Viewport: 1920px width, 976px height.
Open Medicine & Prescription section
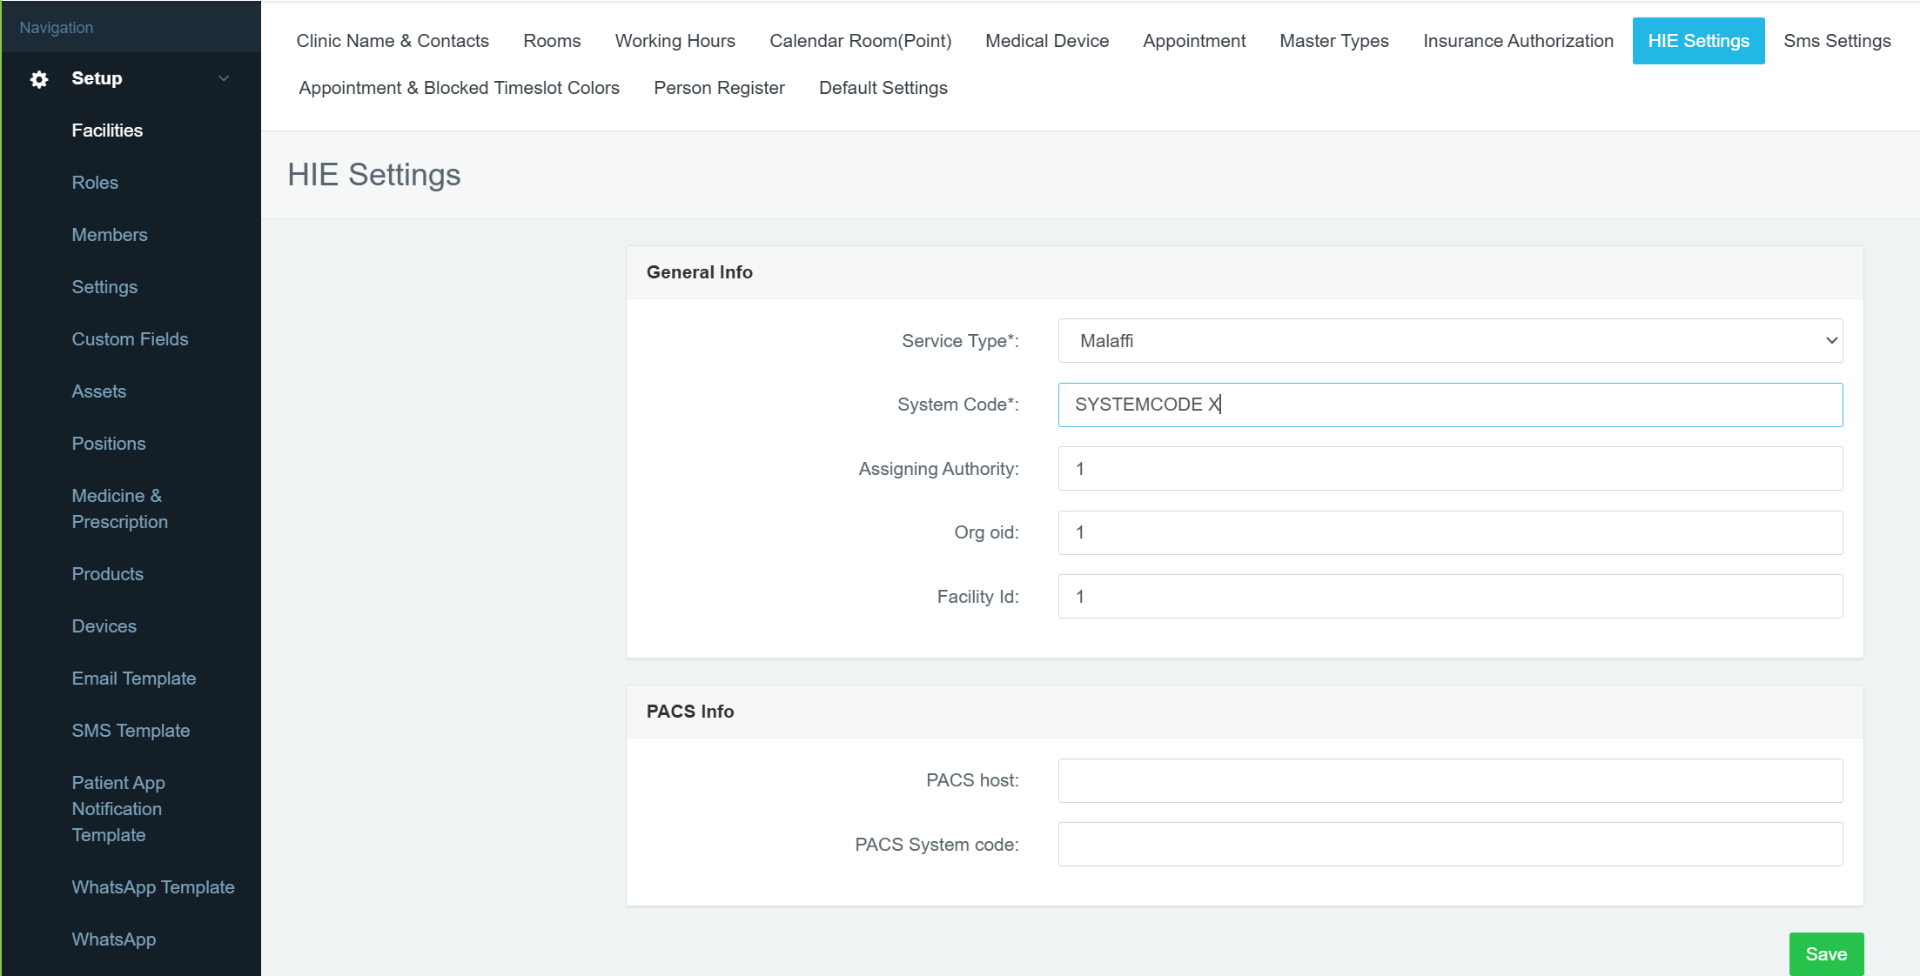(x=120, y=509)
